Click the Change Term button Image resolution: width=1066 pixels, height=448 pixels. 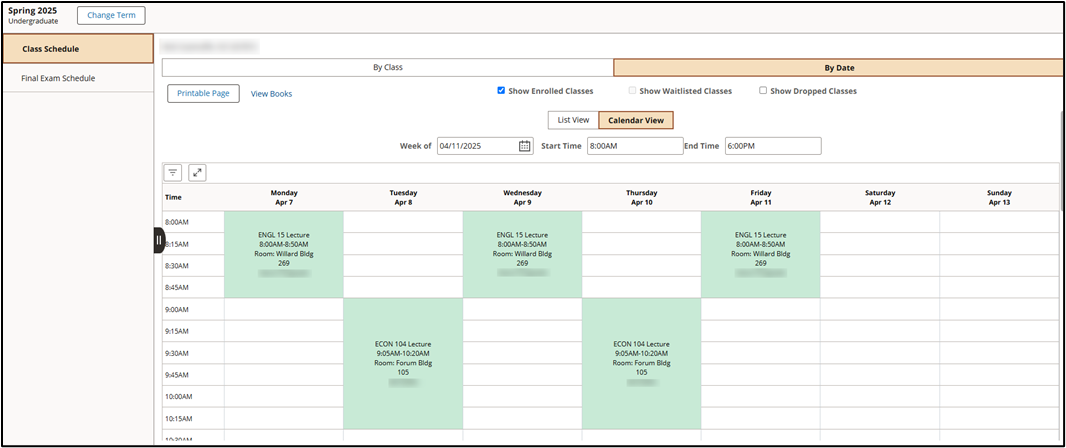(x=111, y=16)
